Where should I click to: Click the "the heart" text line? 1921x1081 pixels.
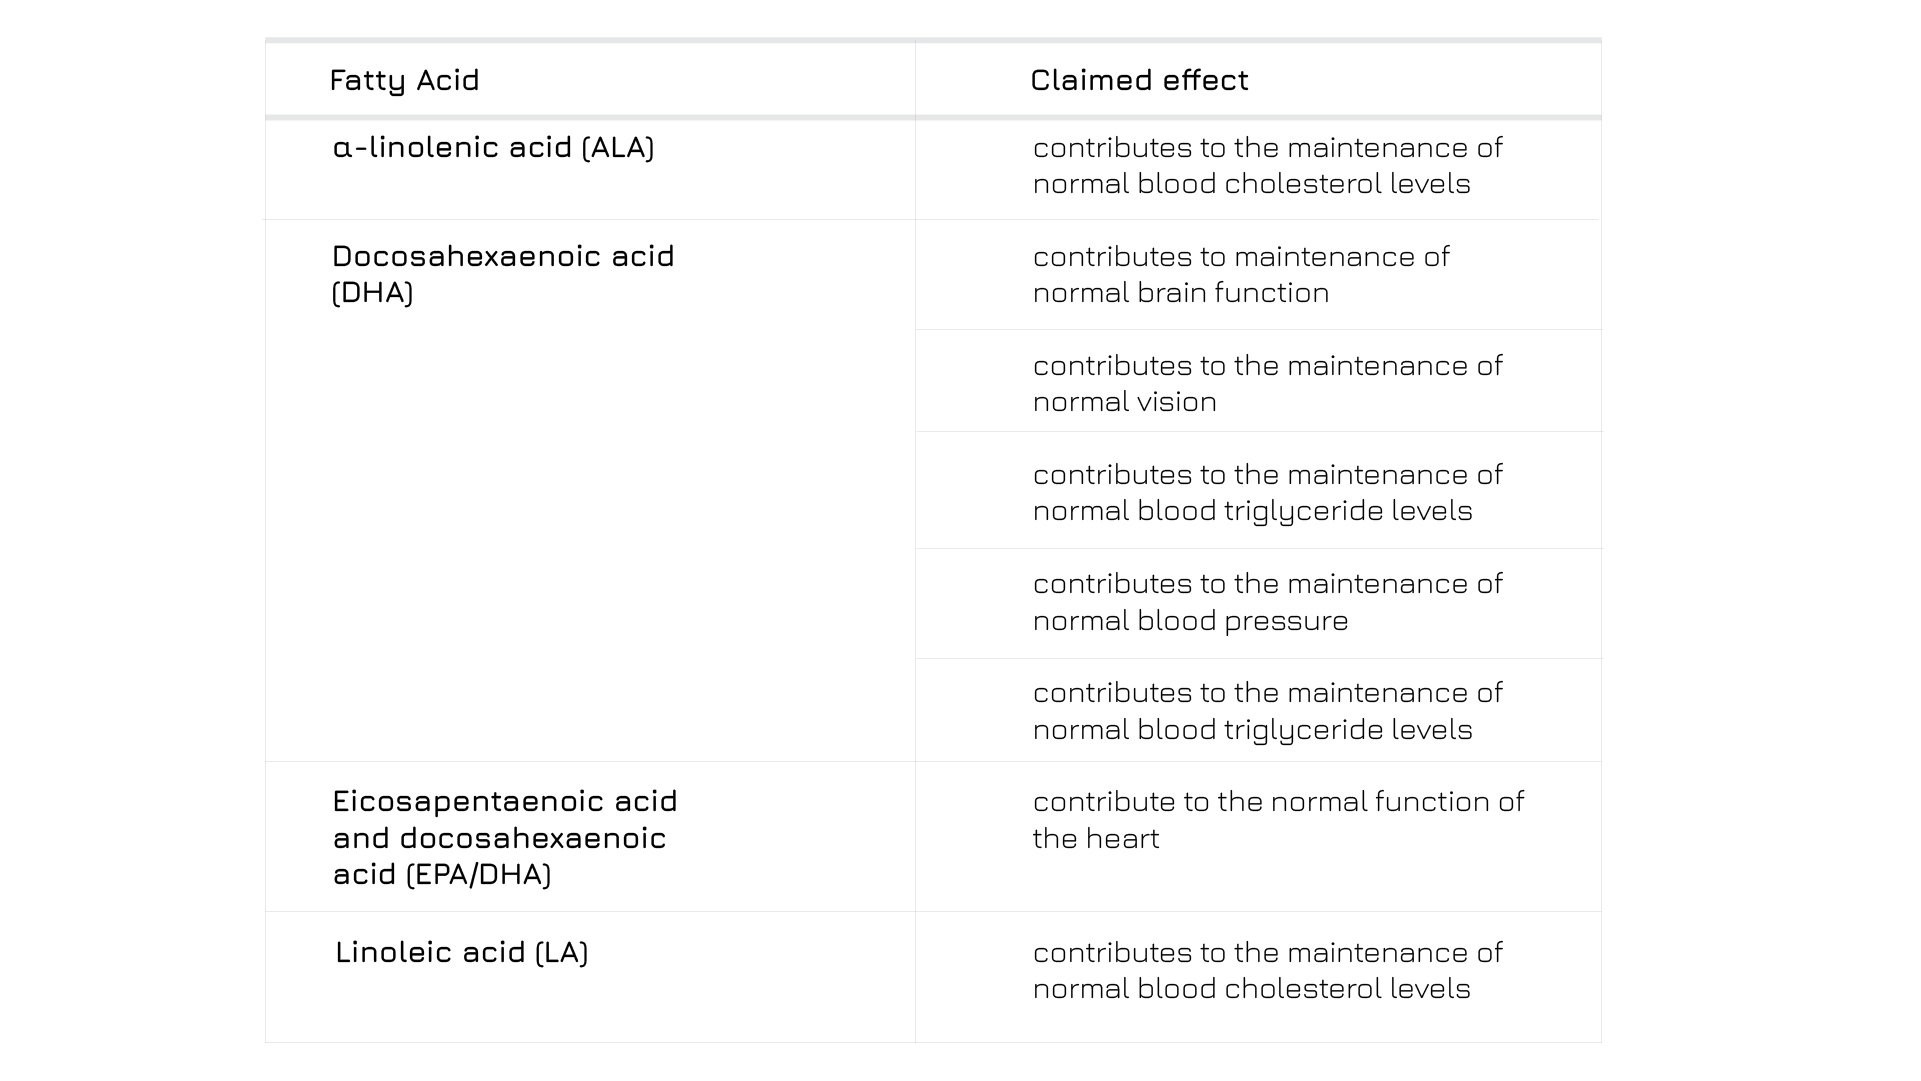click(1095, 838)
